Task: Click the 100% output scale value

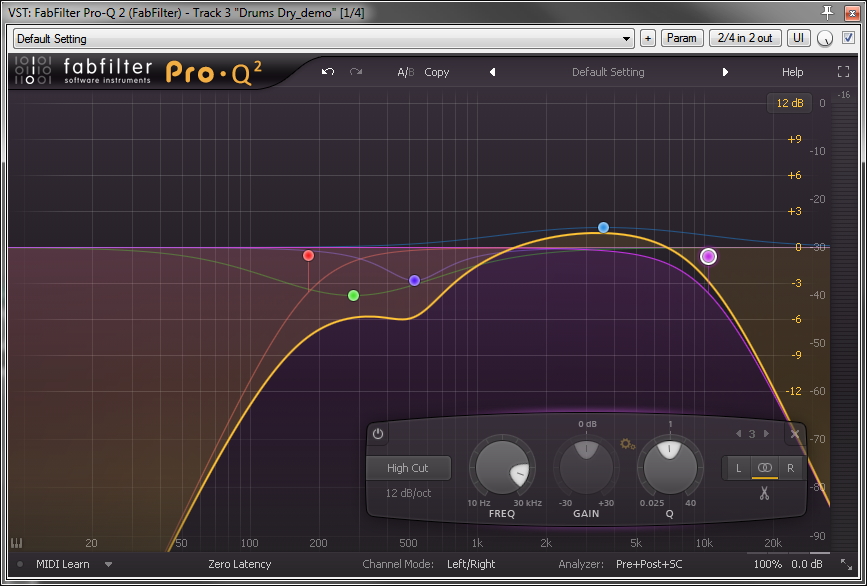Action: pyautogui.click(x=767, y=564)
